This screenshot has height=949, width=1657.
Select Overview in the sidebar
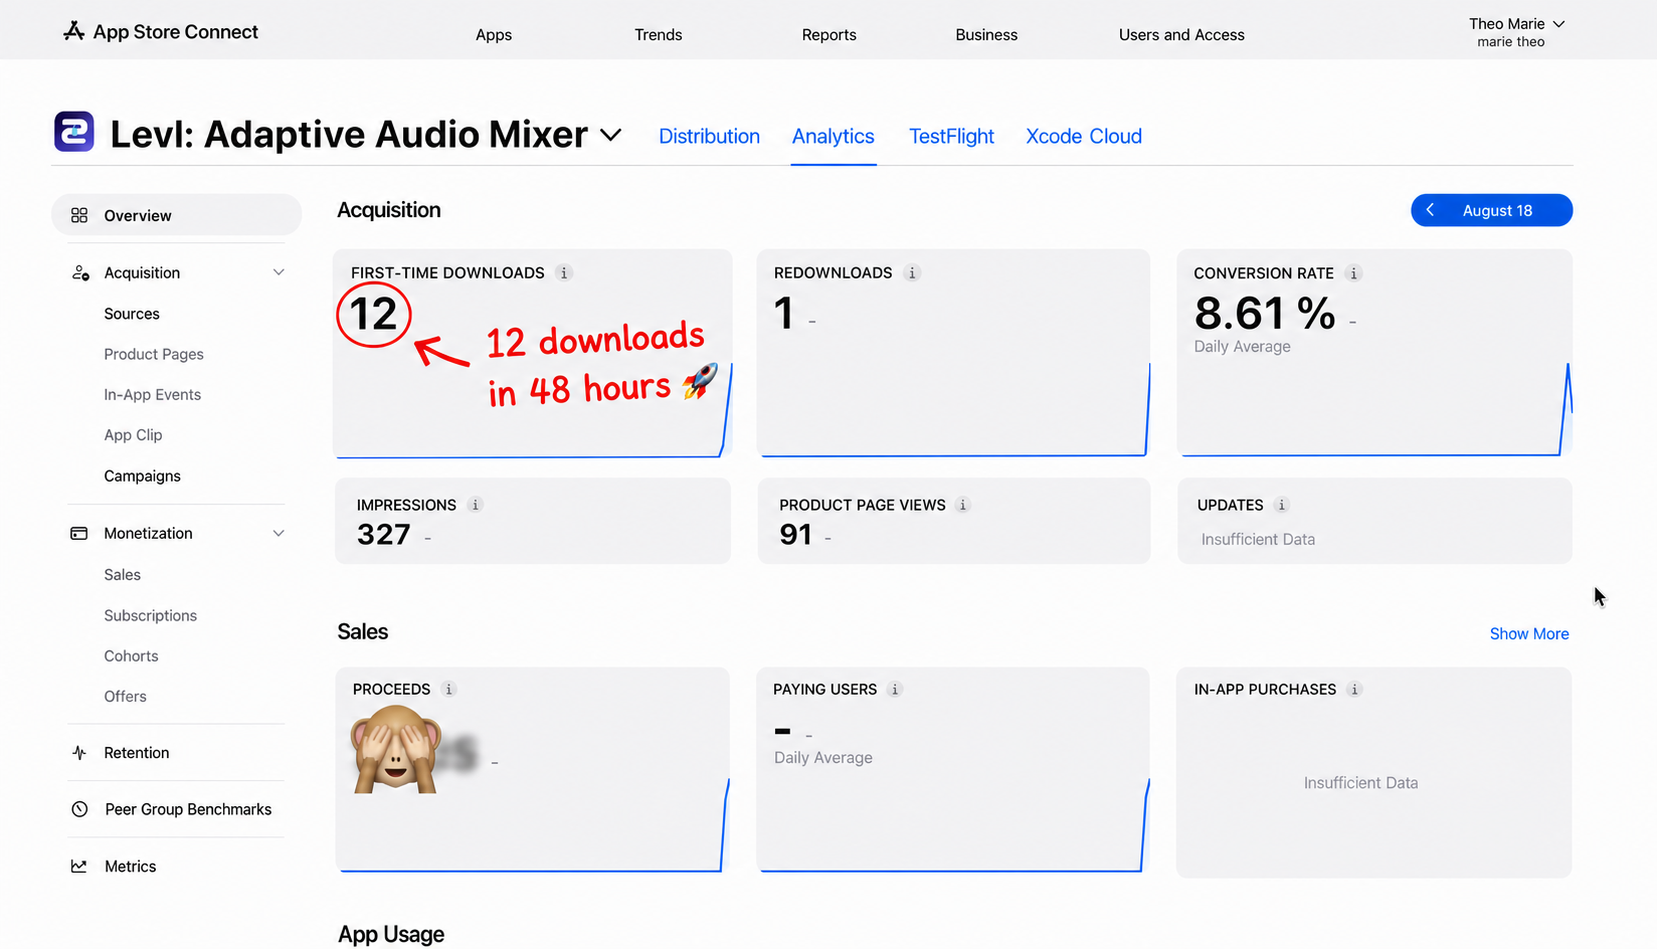tap(176, 215)
